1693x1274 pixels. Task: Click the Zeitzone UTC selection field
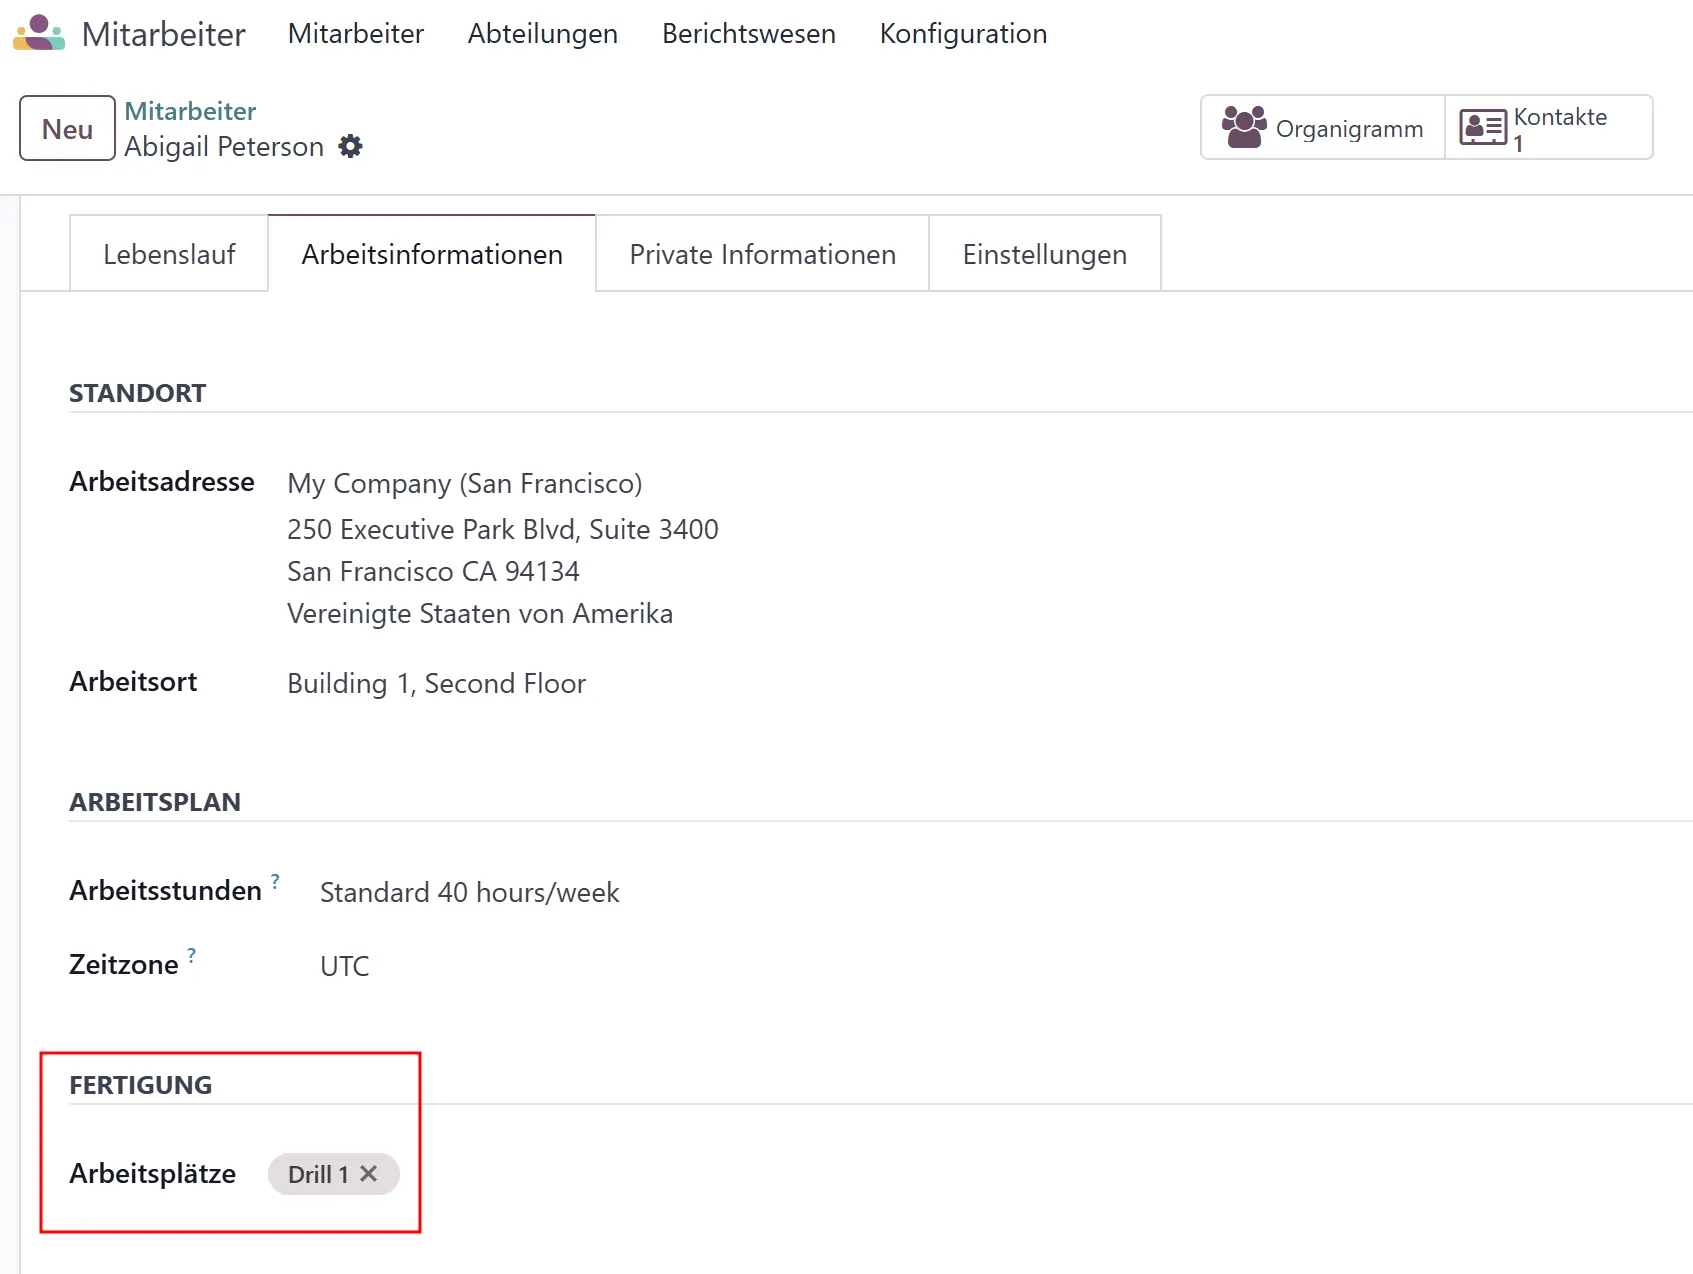click(345, 966)
